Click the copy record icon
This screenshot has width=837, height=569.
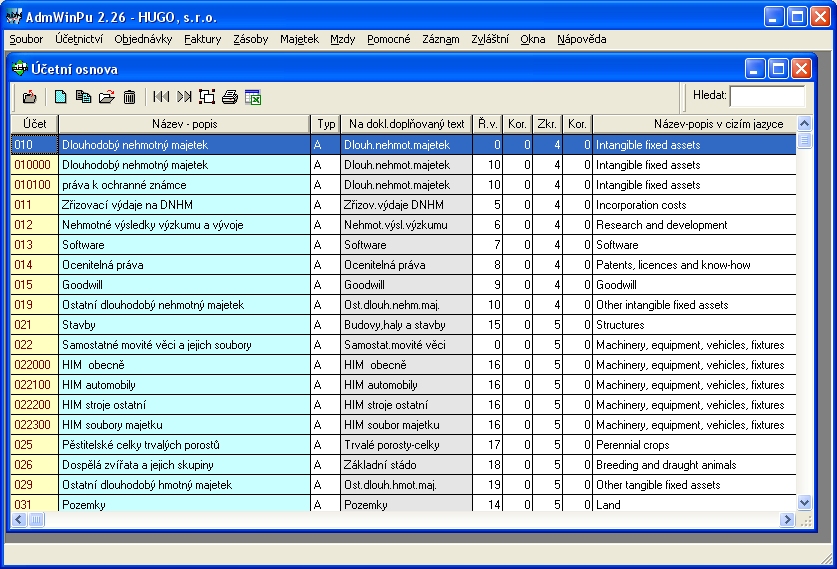click(83, 97)
